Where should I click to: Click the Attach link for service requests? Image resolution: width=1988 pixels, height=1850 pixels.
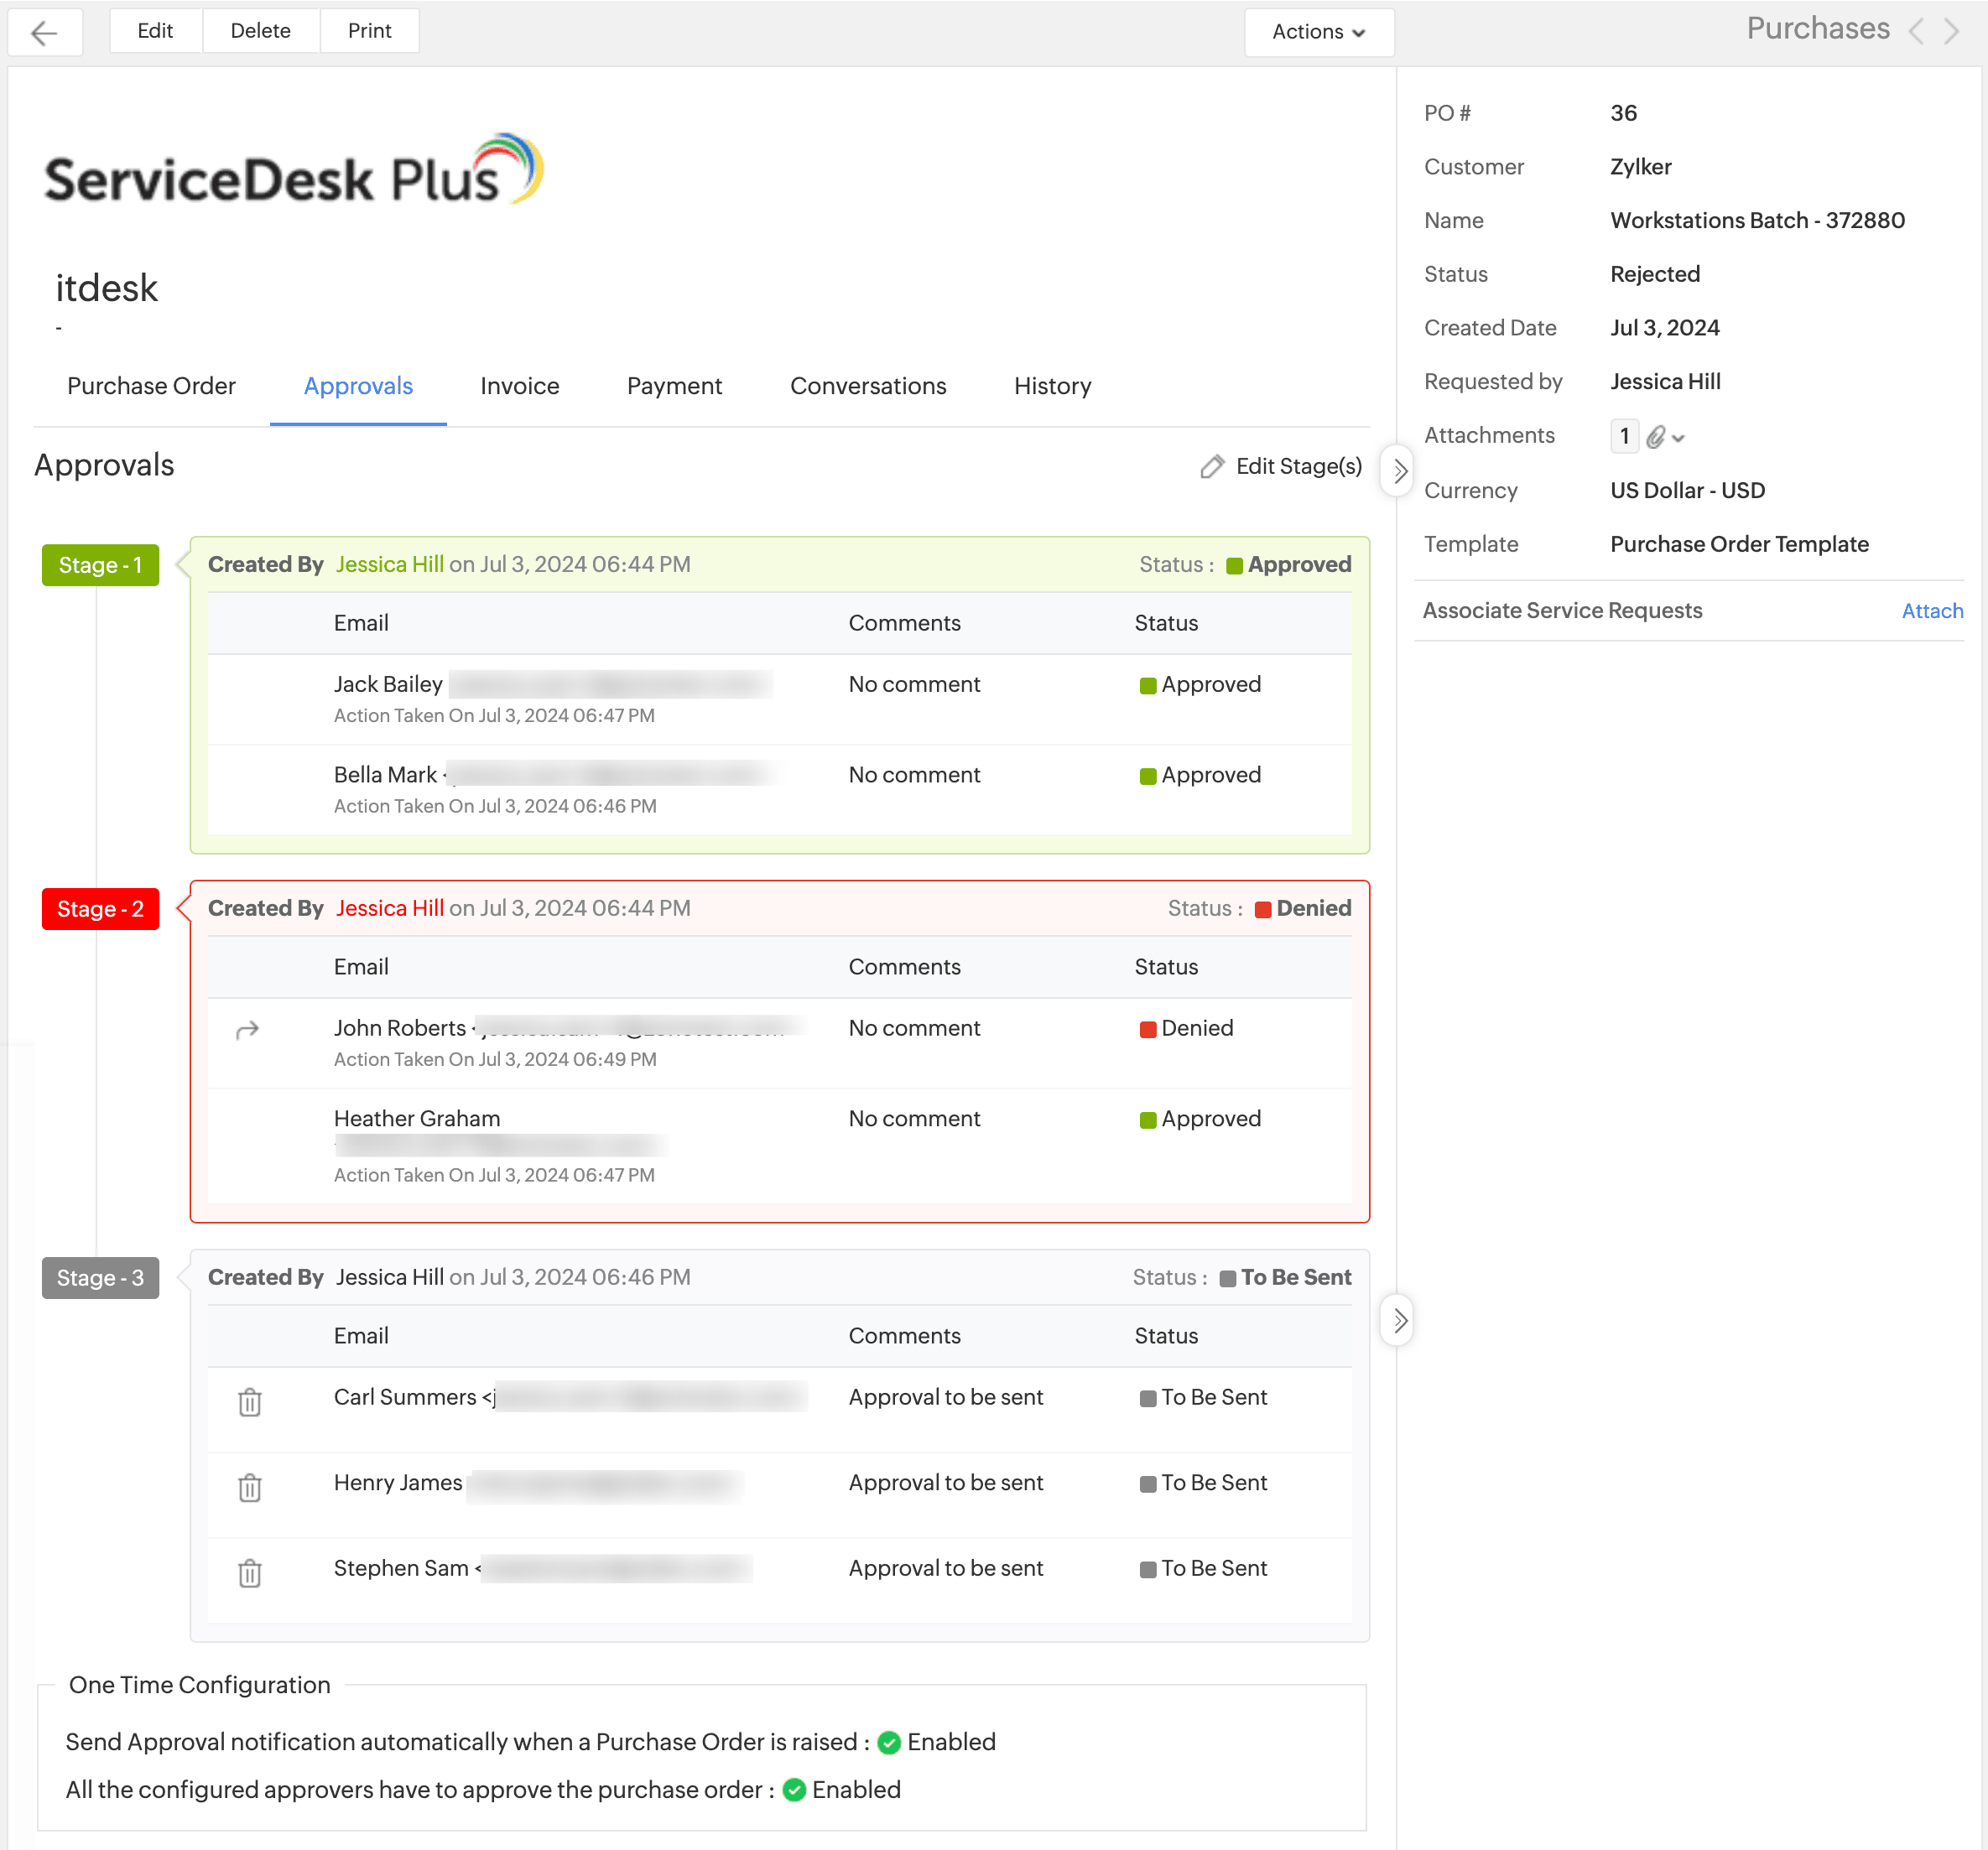1931,611
